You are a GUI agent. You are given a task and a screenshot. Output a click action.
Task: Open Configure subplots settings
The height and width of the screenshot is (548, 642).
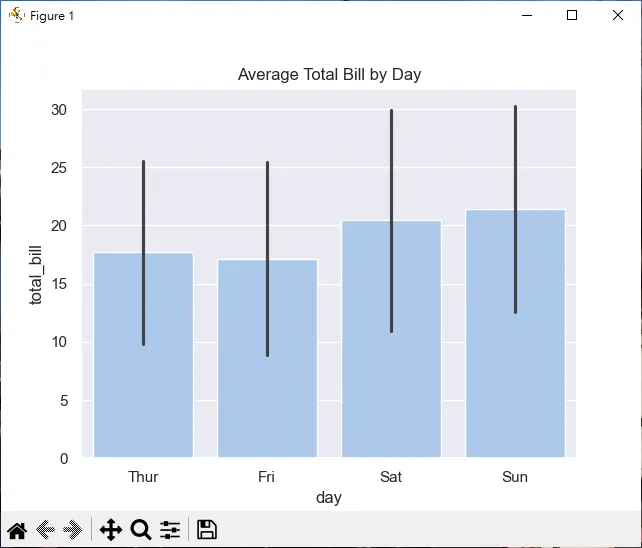[x=170, y=530]
